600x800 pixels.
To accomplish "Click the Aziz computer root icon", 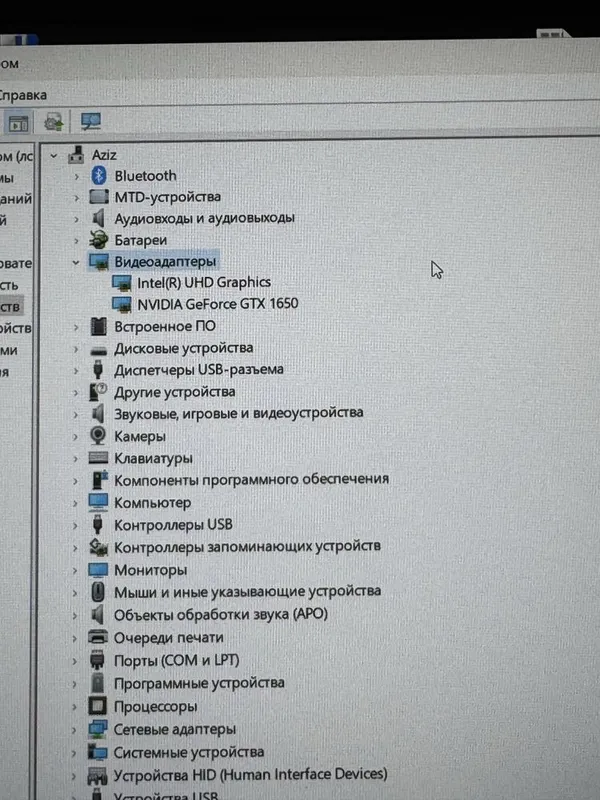I will [x=76, y=155].
